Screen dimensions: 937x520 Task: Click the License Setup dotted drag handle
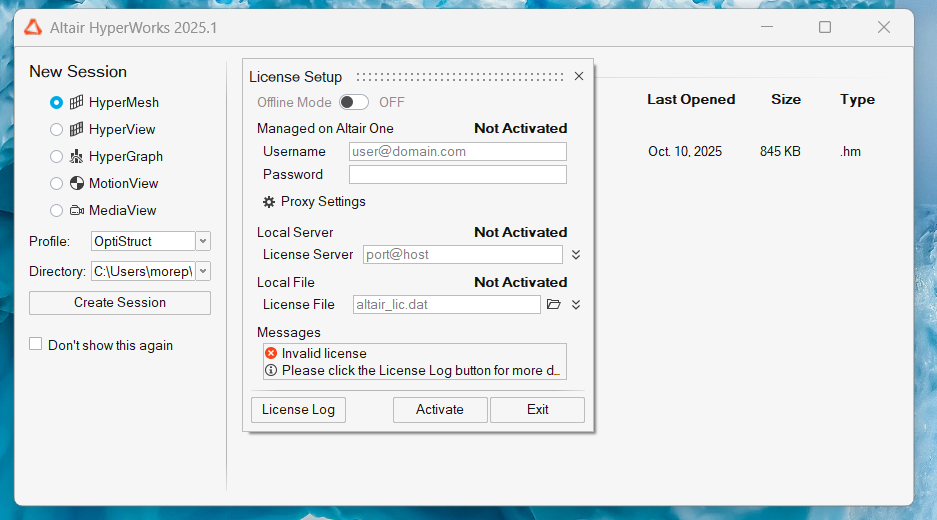[x=460, y=77]
